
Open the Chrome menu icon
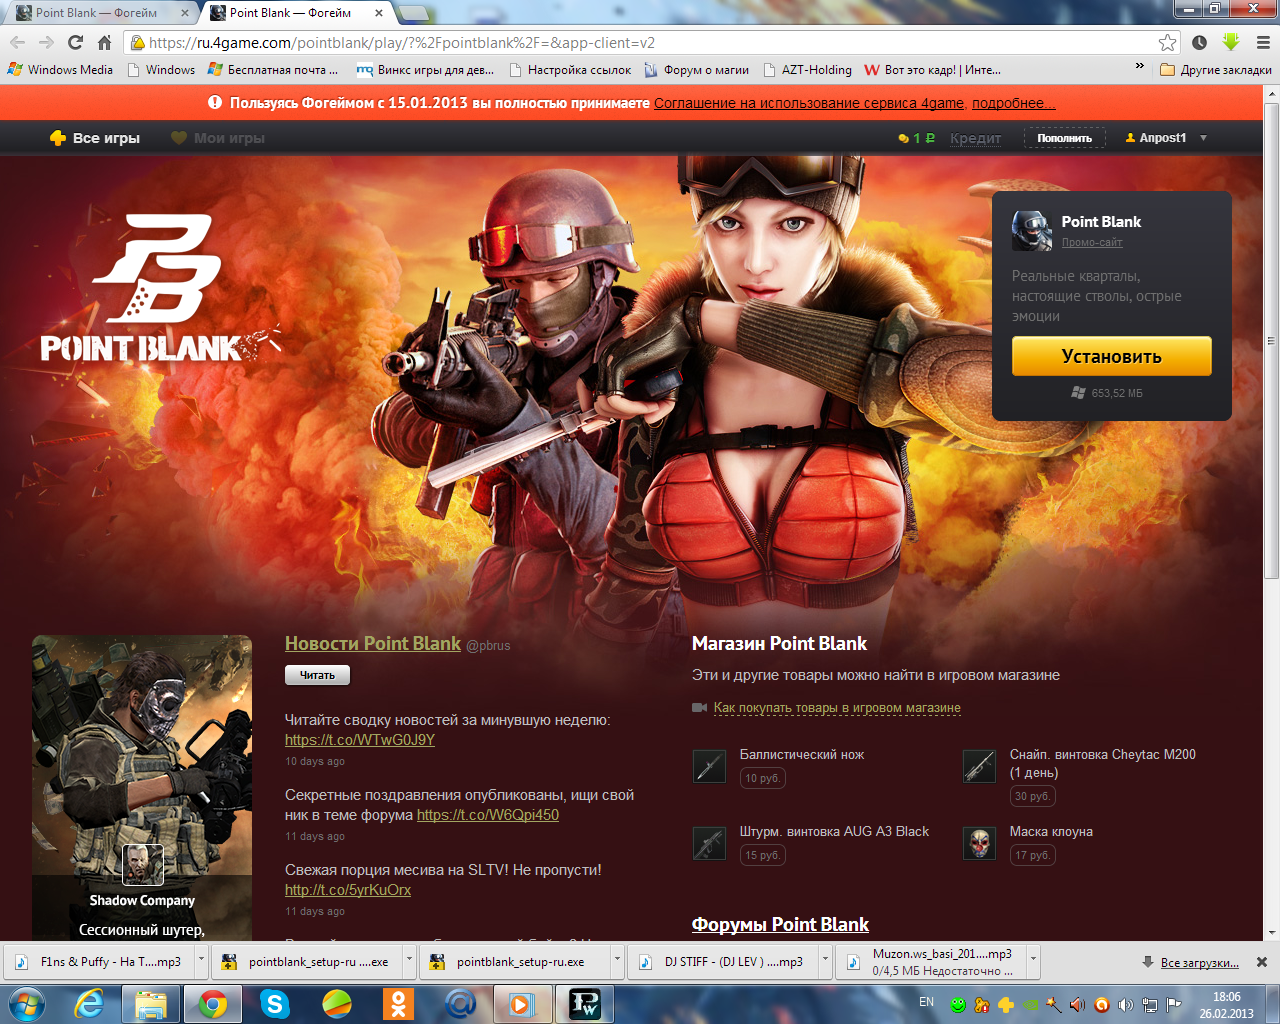pyautogui.click(x=1263, y=42)
